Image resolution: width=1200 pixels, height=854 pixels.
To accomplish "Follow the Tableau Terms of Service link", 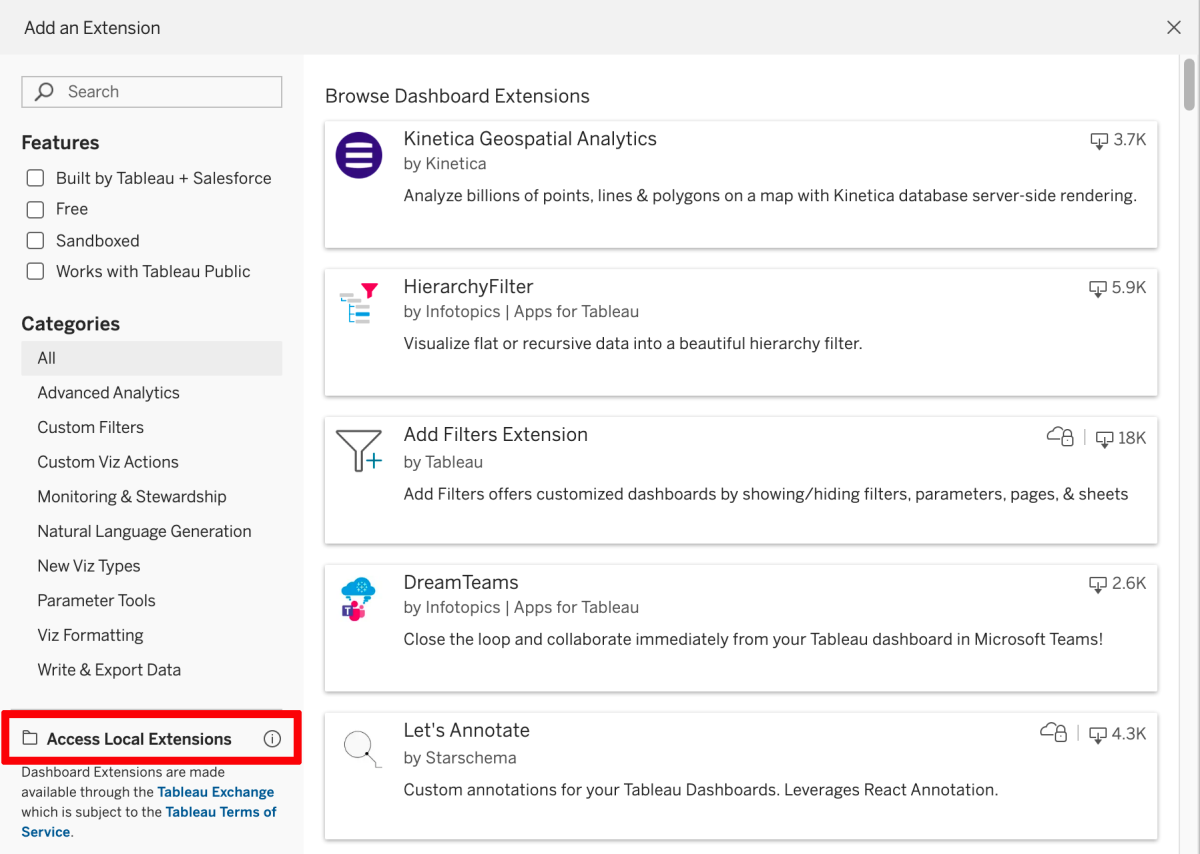I will (x=221, y=812).
